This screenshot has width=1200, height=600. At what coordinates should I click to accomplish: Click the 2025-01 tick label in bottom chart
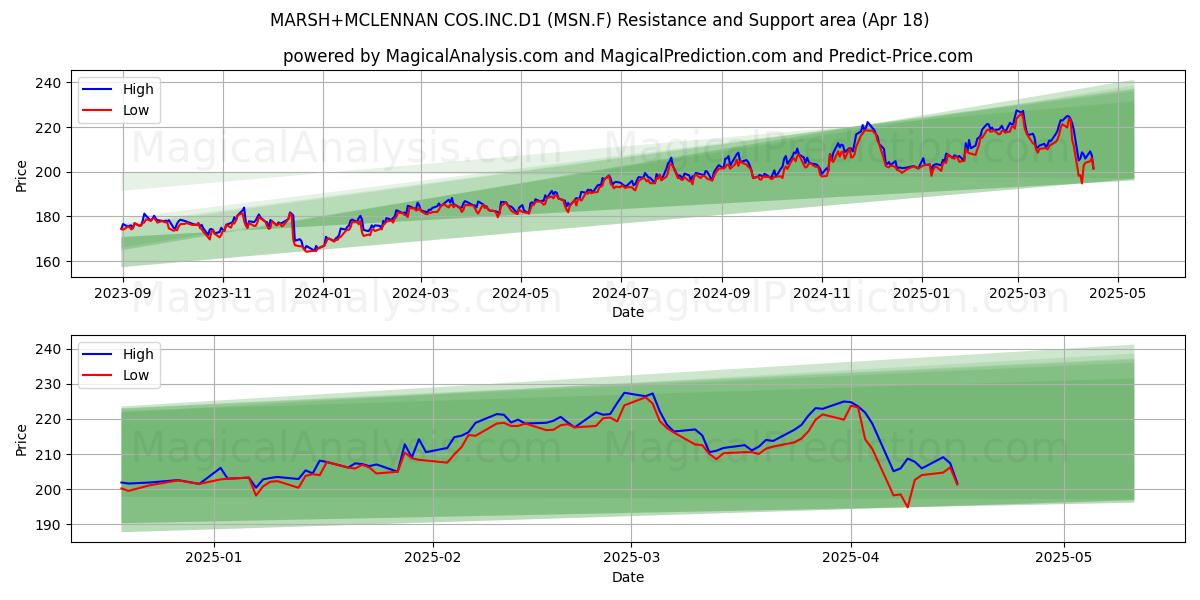pos(215,558)
